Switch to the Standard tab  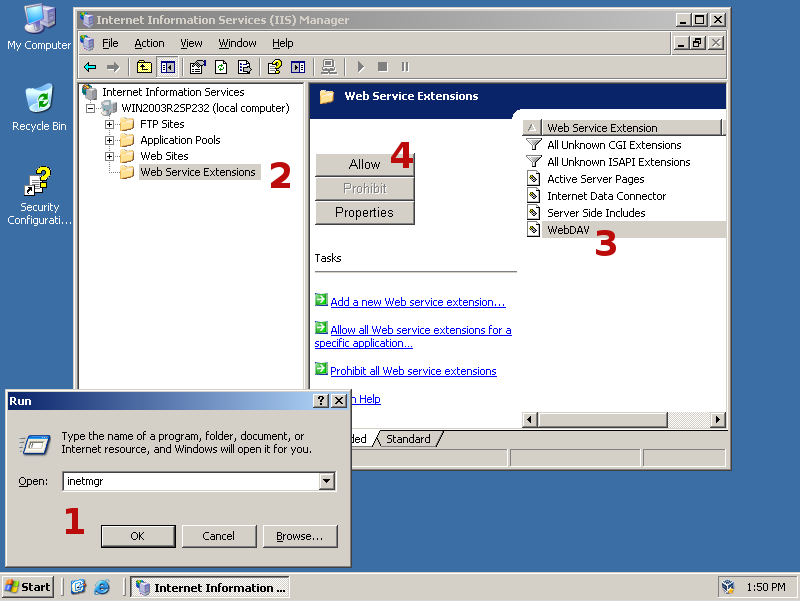(x=408, y=439)
